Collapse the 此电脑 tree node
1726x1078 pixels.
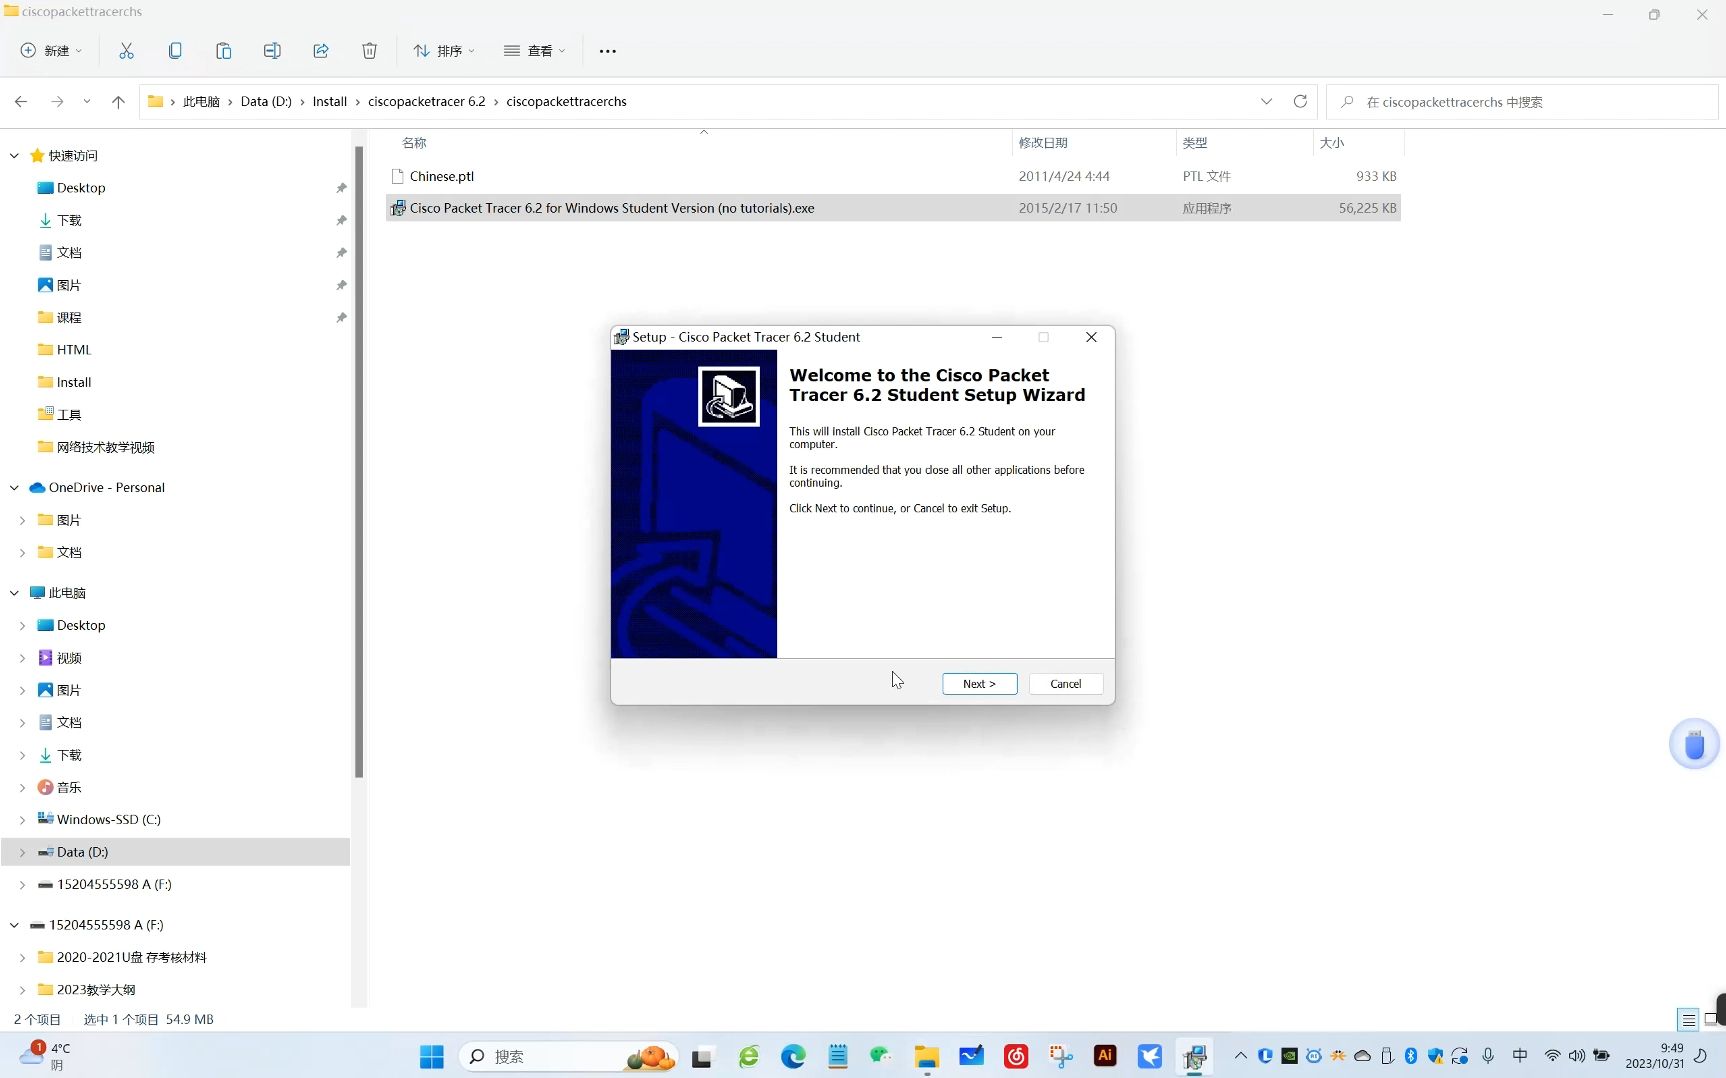pos(14,593)
